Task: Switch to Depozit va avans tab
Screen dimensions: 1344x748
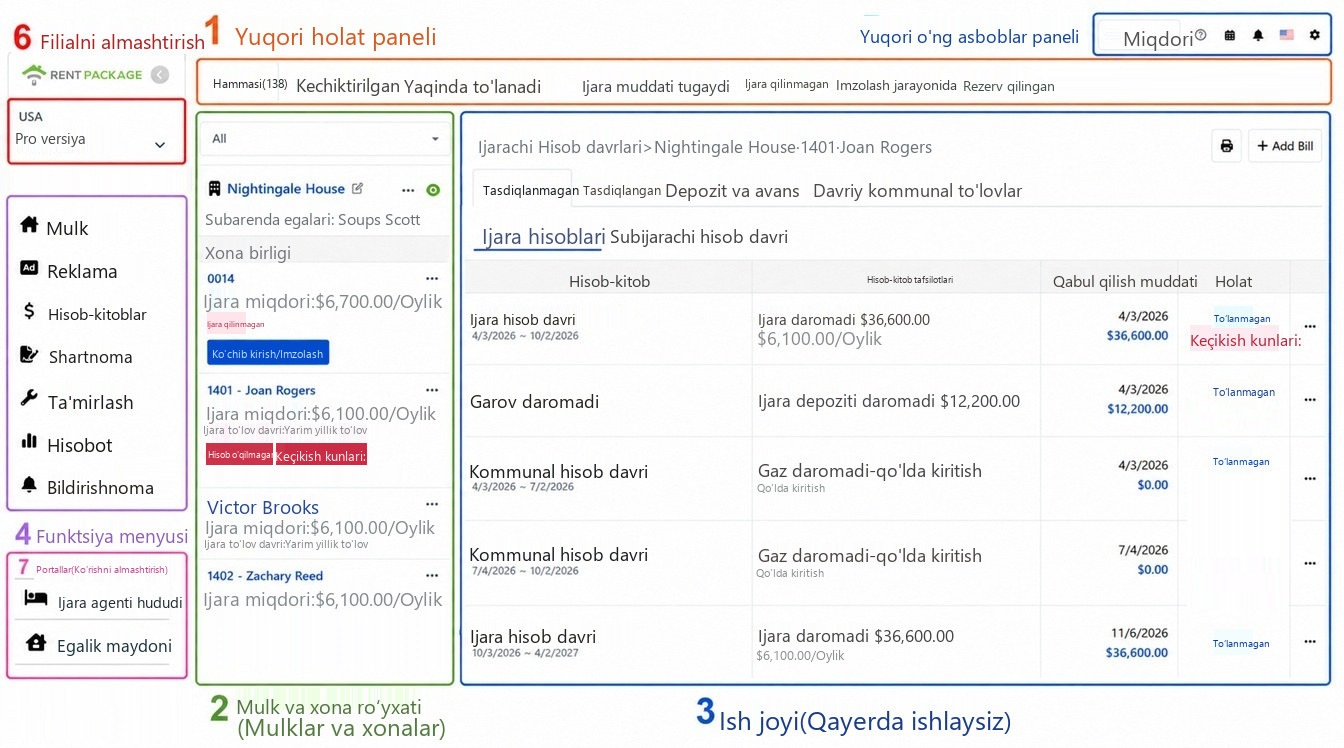Action: point(732,190)
